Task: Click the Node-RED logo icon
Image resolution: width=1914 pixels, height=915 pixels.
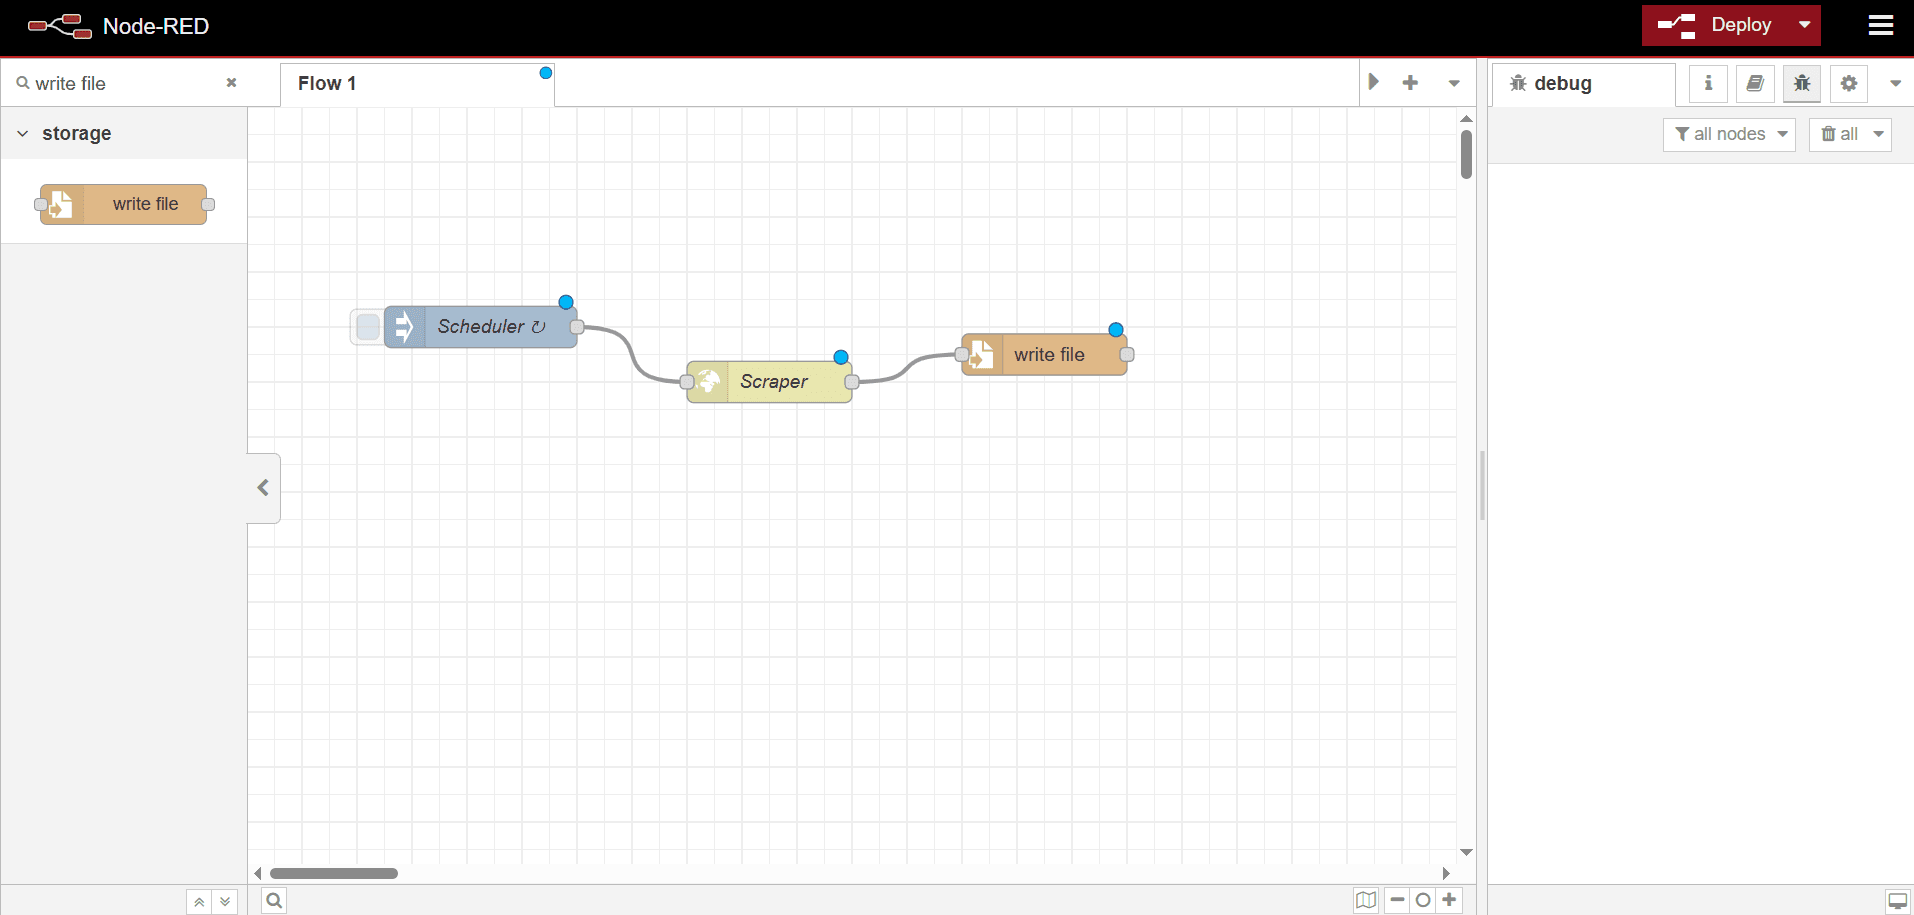Action: click(60, 26)
